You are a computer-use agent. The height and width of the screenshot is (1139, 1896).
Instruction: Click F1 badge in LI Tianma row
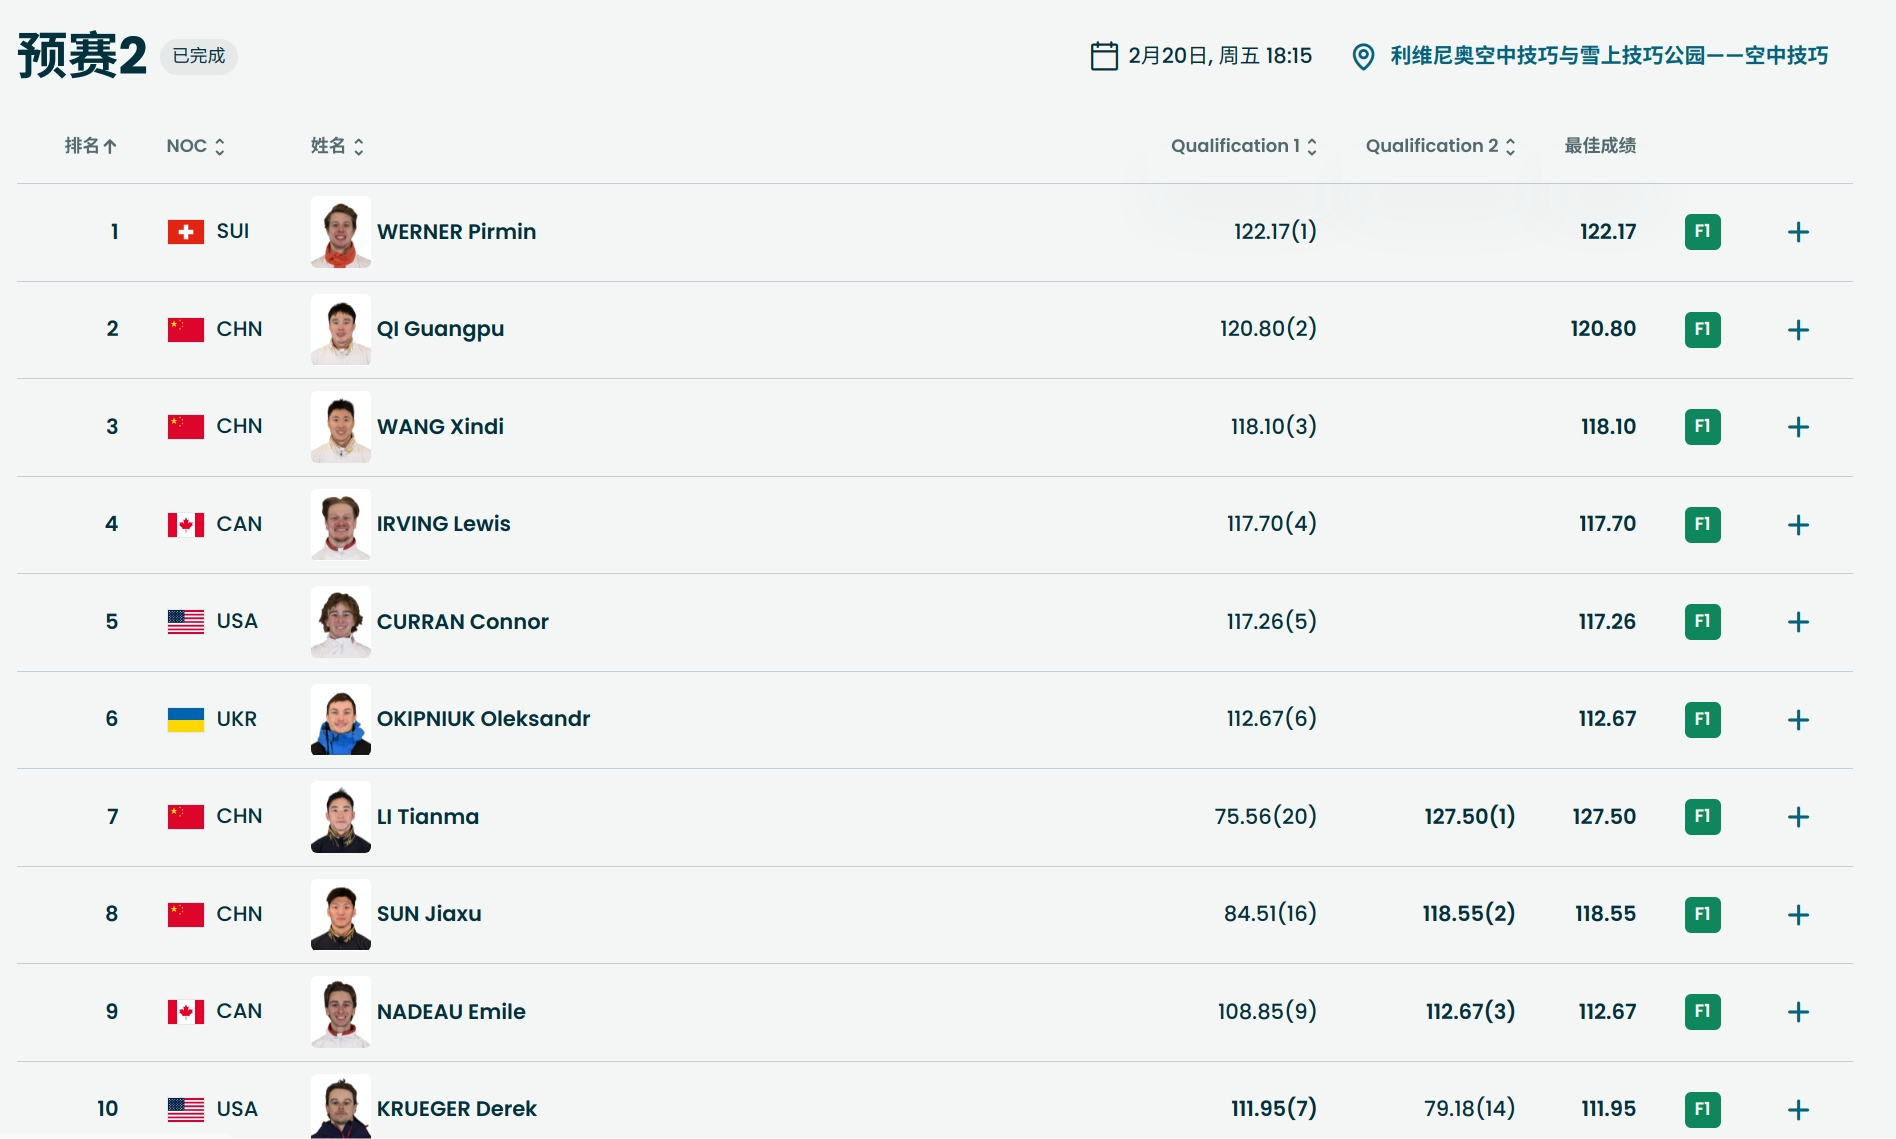point(1703,817)
